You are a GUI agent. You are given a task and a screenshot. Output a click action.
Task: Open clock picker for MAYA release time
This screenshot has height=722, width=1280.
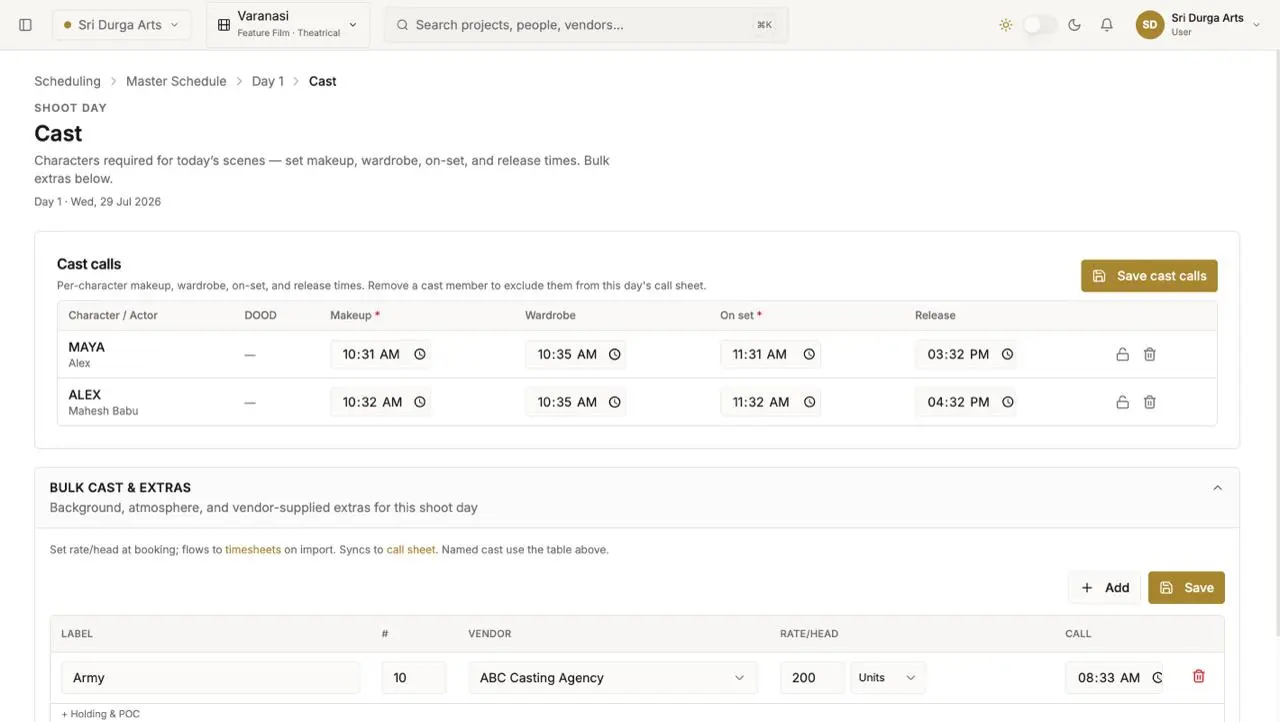1007,354
